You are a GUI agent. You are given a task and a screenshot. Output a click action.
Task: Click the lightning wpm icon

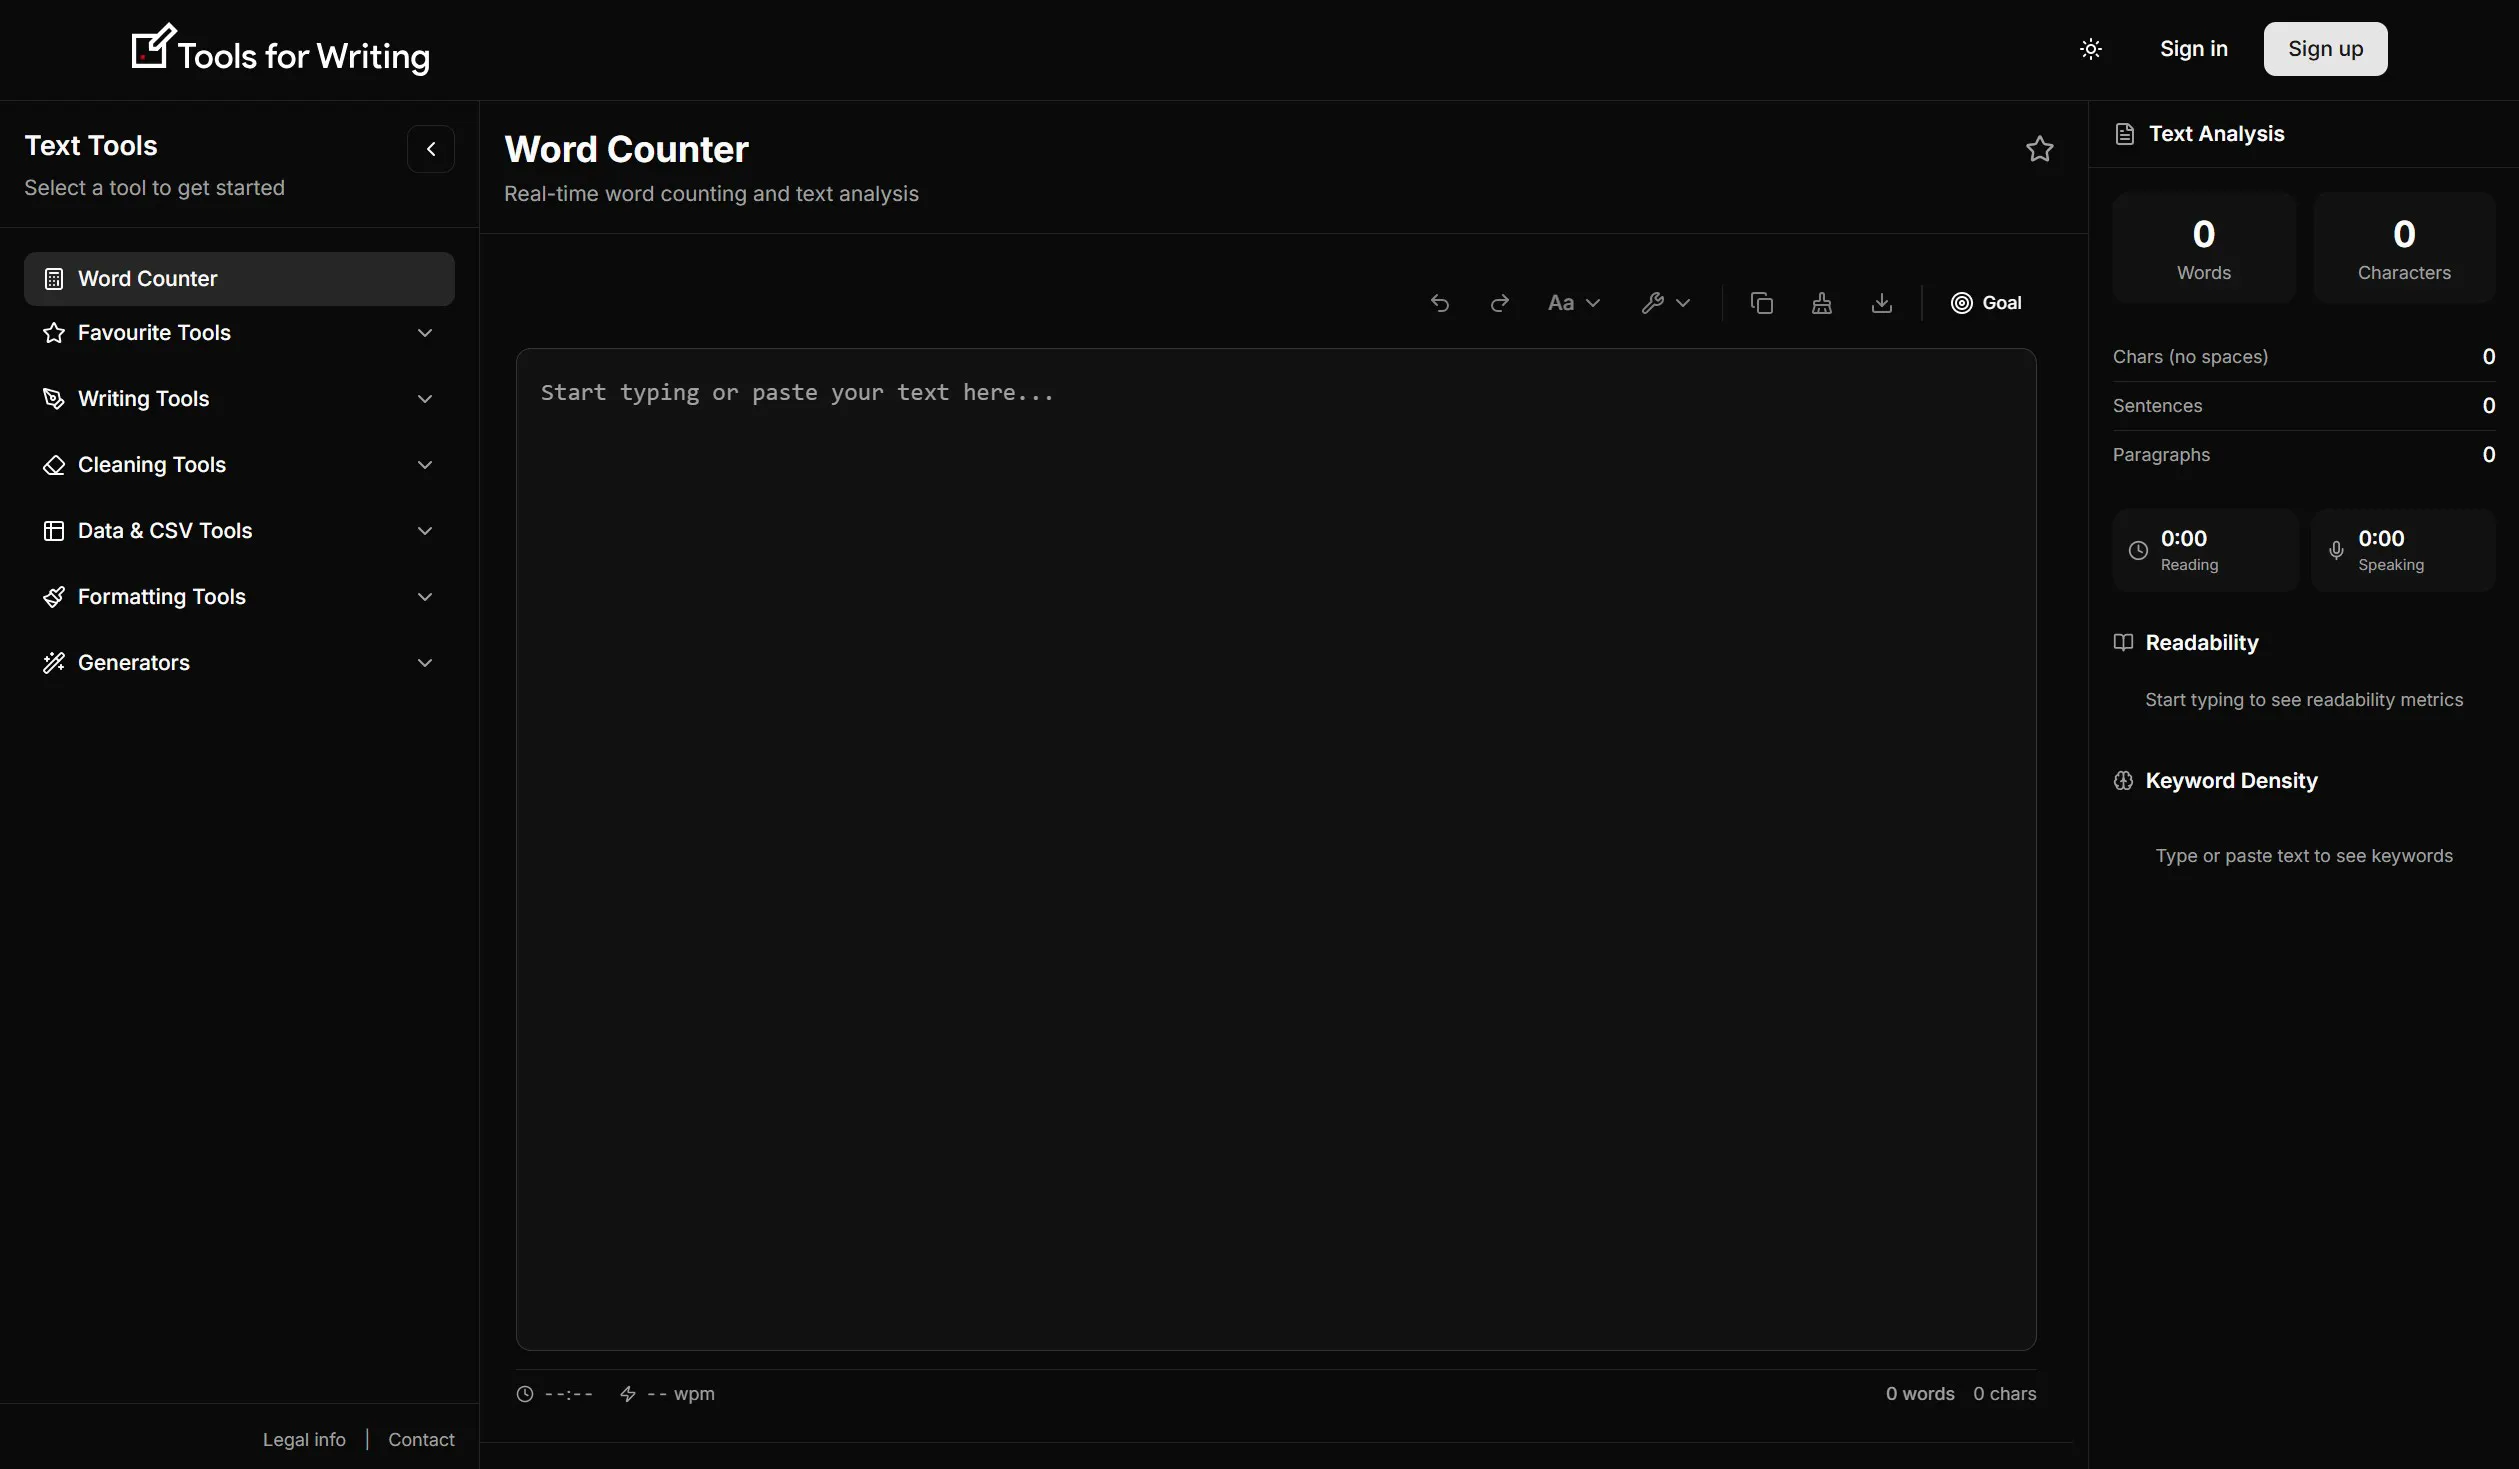click(x=628, y=1394)
